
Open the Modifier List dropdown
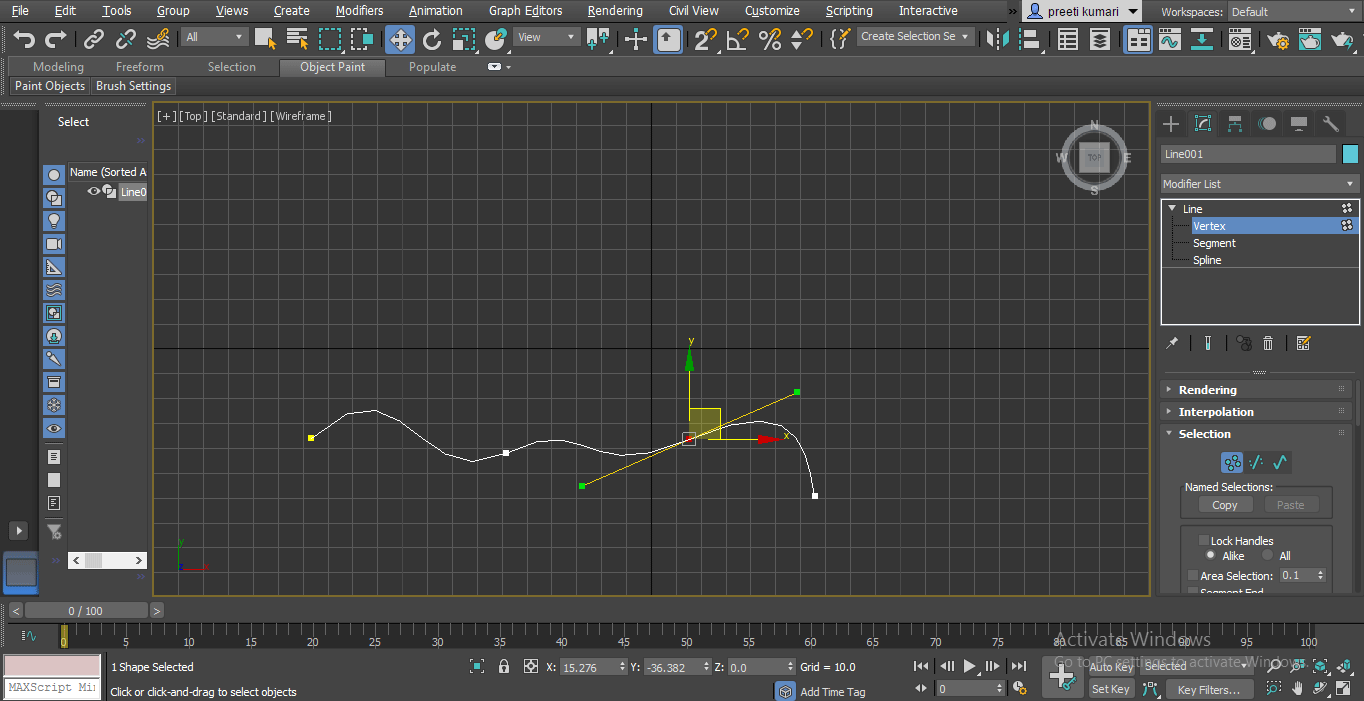[1258, 184]
